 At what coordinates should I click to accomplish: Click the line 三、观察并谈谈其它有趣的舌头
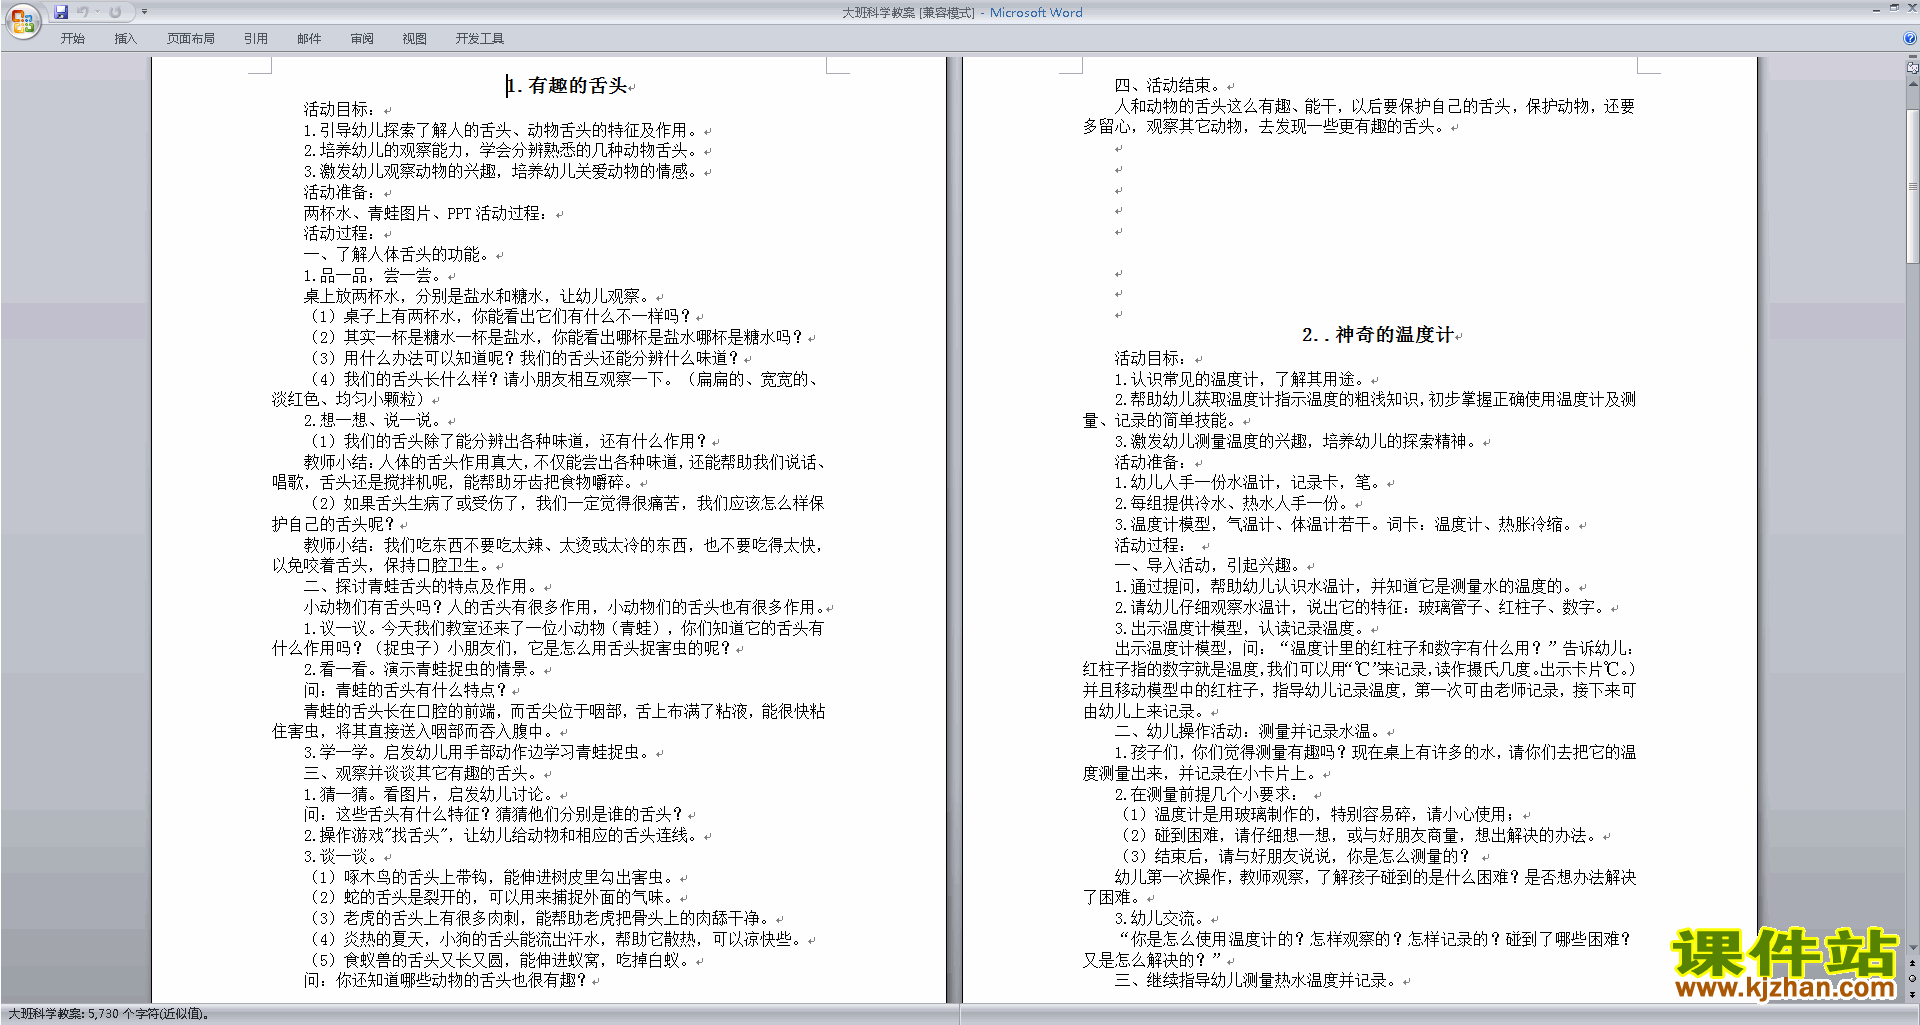coord(421,773)
